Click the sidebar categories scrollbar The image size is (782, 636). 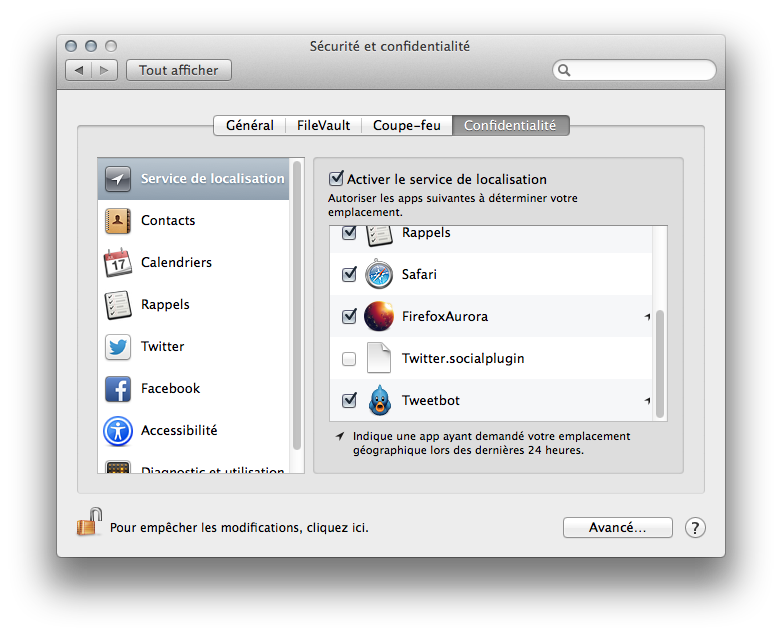point(297,305)
